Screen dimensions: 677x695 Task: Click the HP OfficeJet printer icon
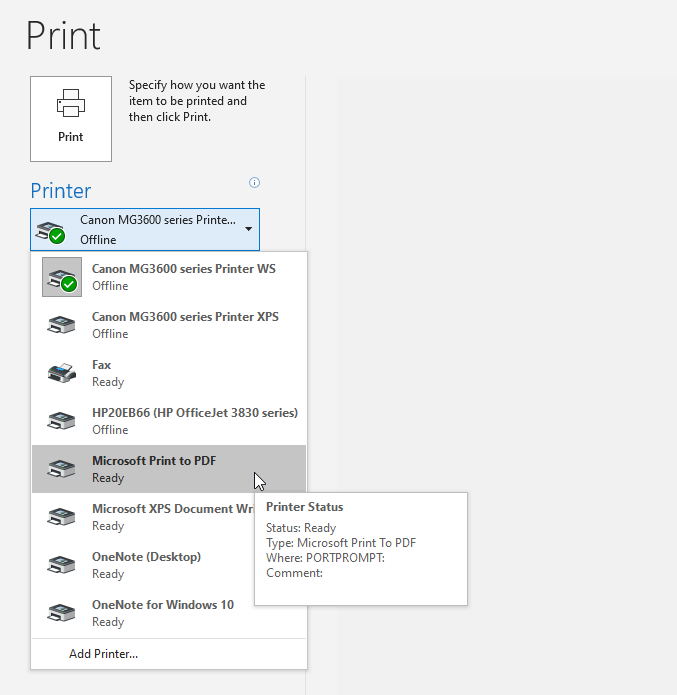62,421
